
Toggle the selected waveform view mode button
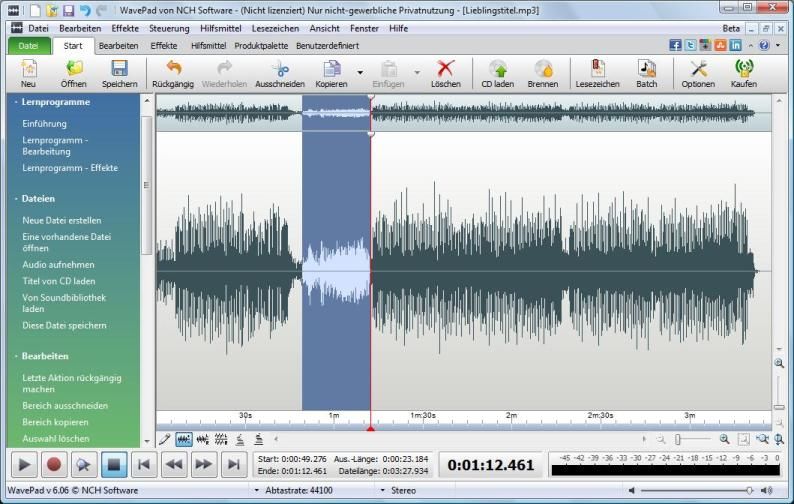coord(184,439)
